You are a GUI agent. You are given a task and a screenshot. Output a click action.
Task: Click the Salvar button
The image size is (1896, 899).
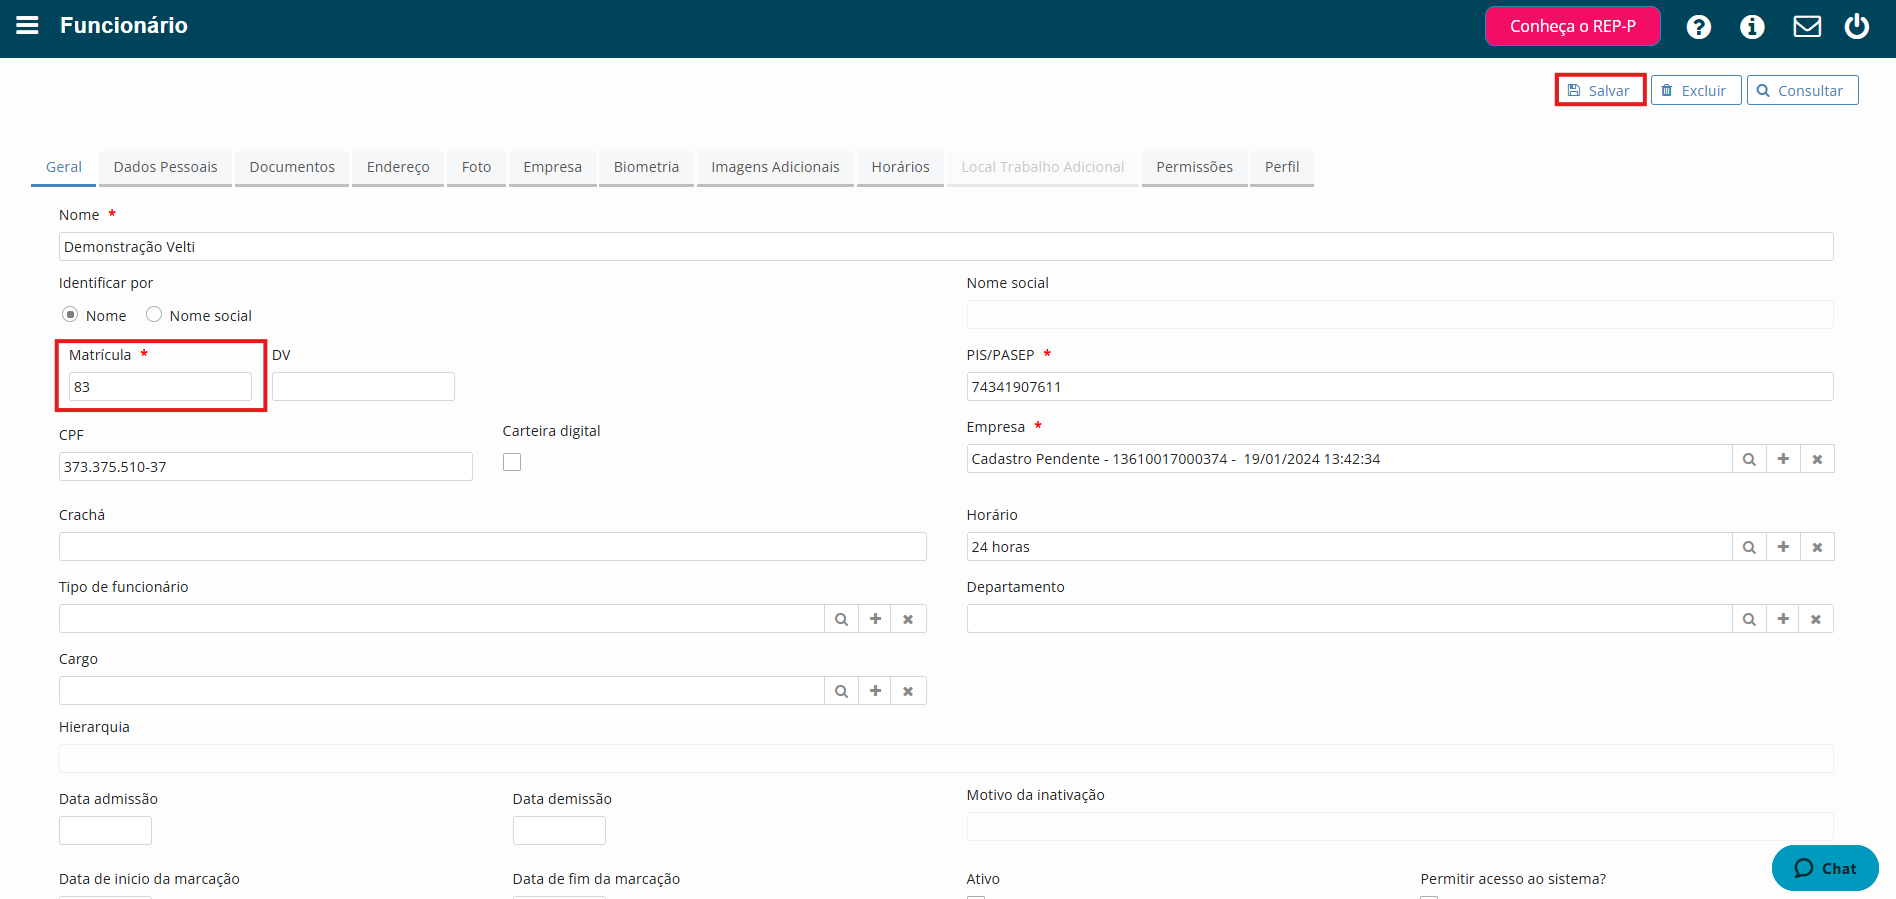pos(1600,90)
